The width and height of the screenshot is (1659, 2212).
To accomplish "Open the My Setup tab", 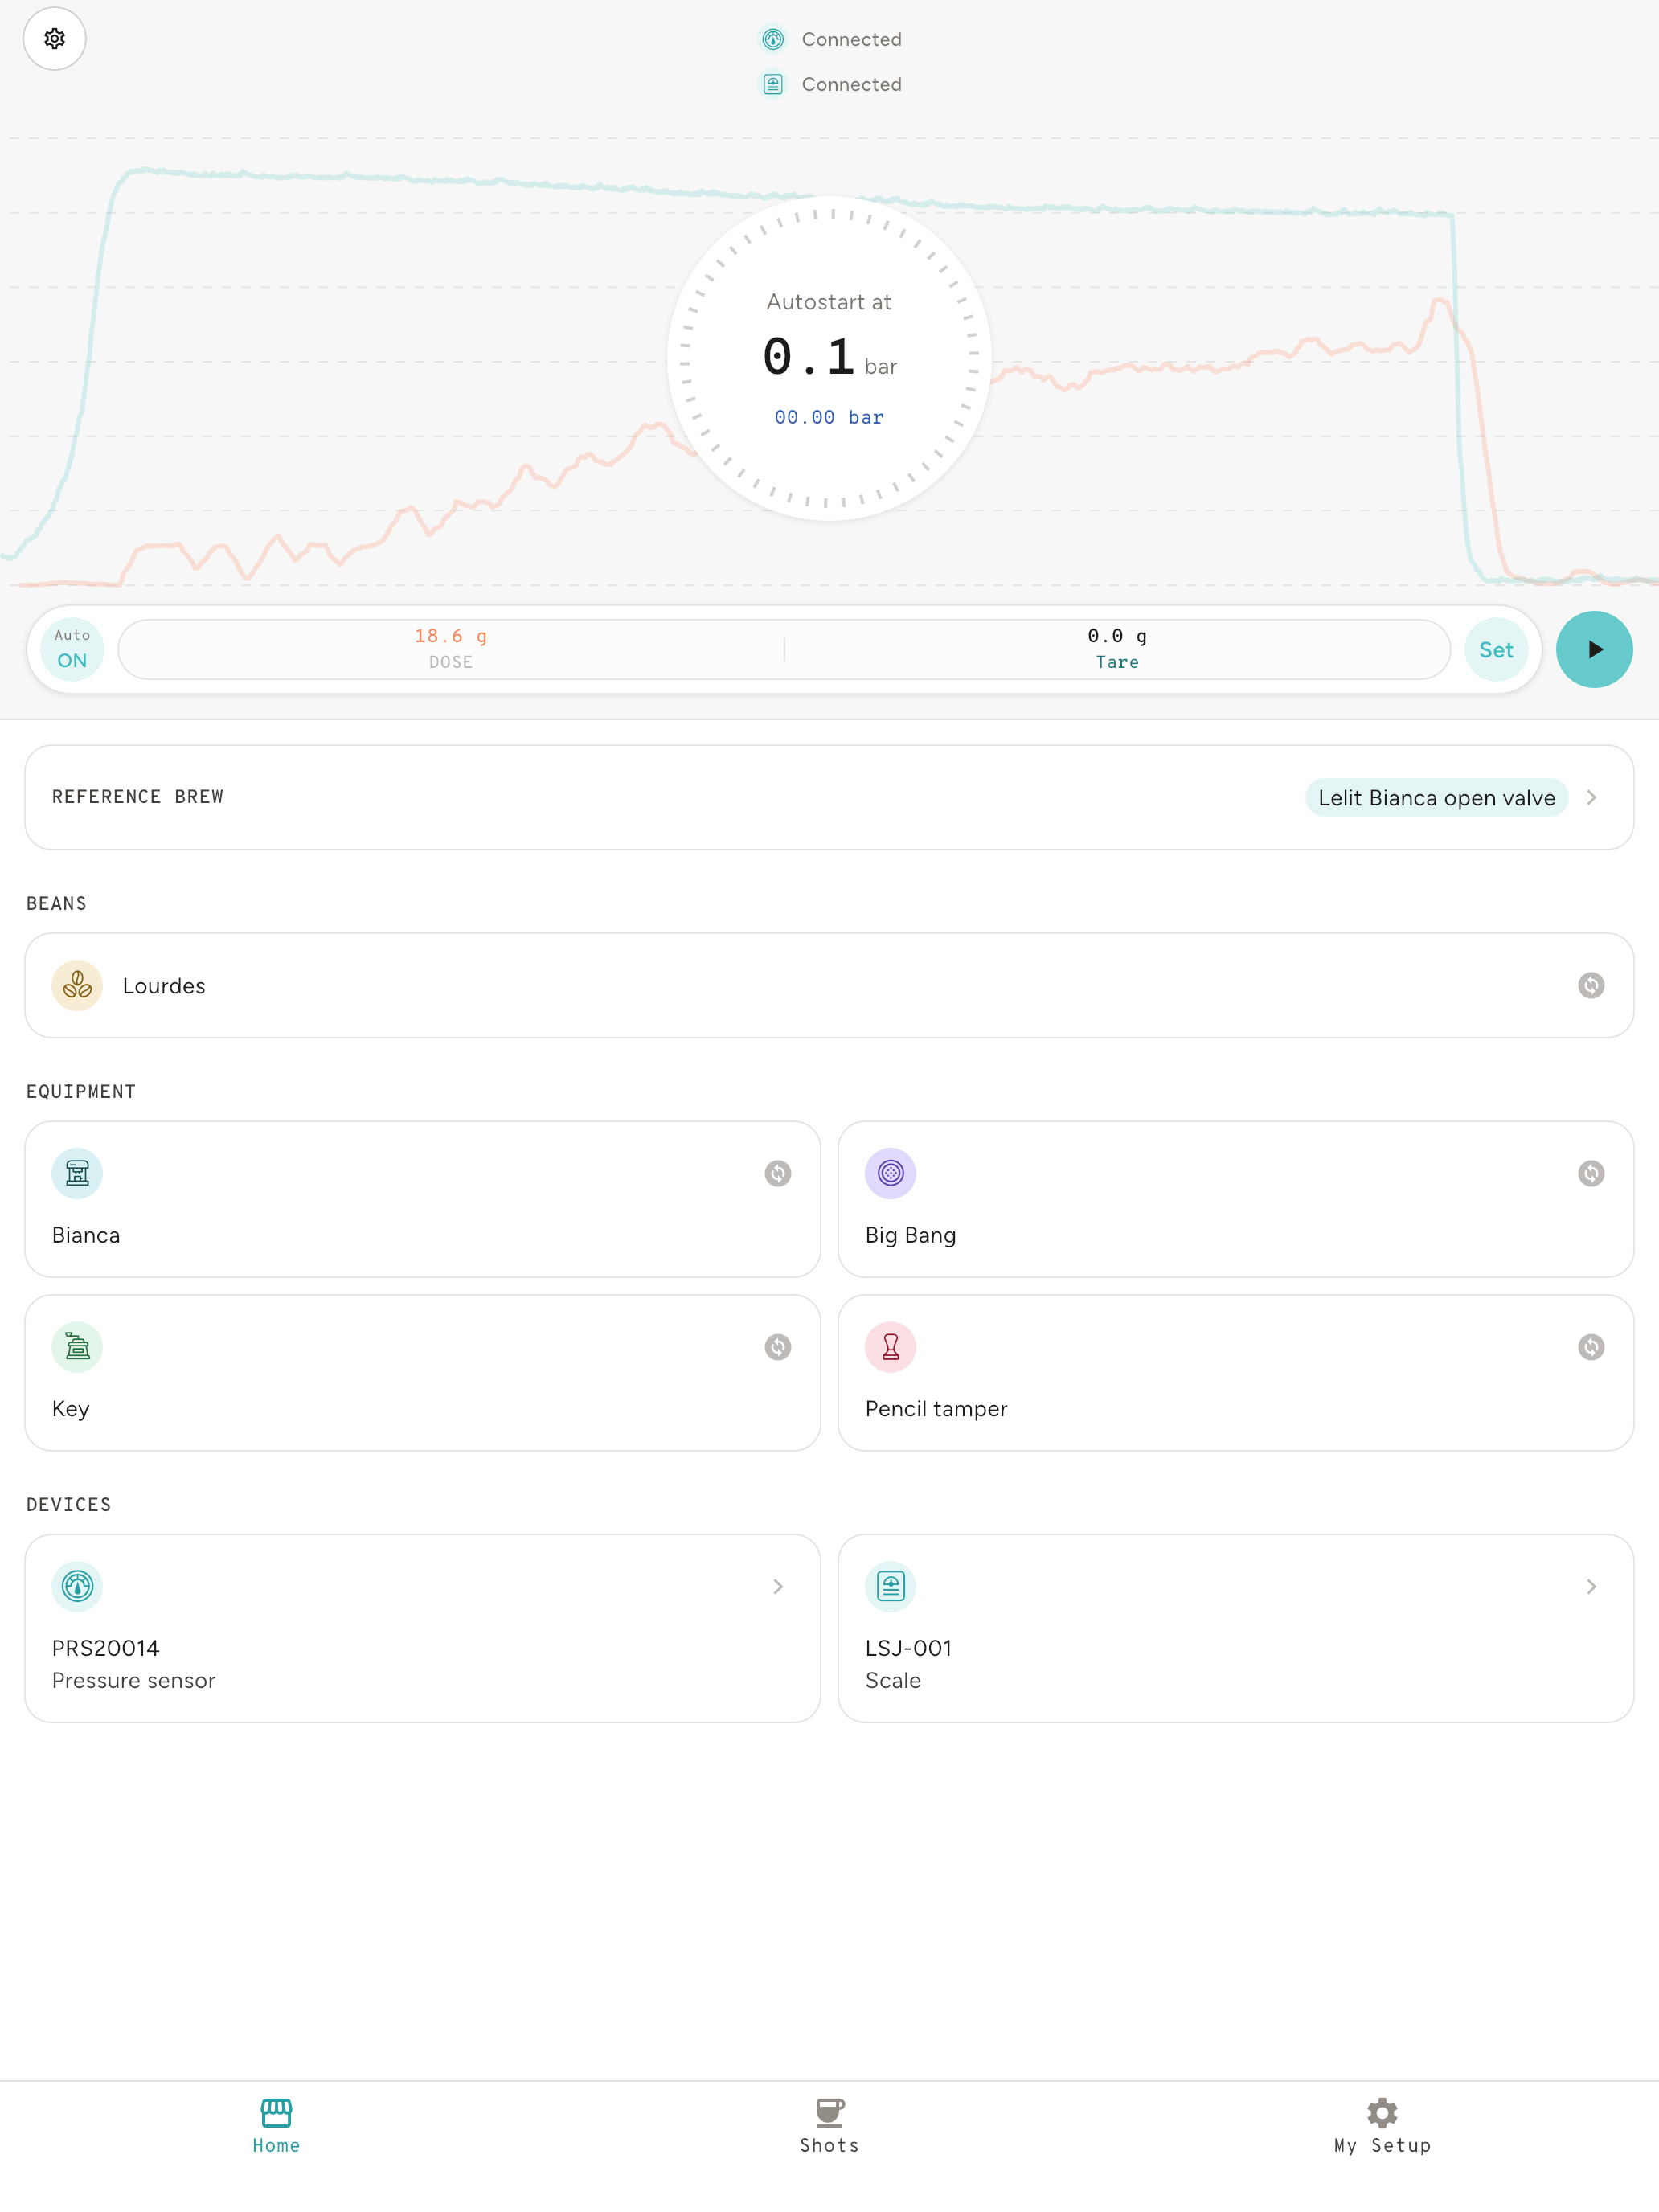I will [x=1382, y=2126].
